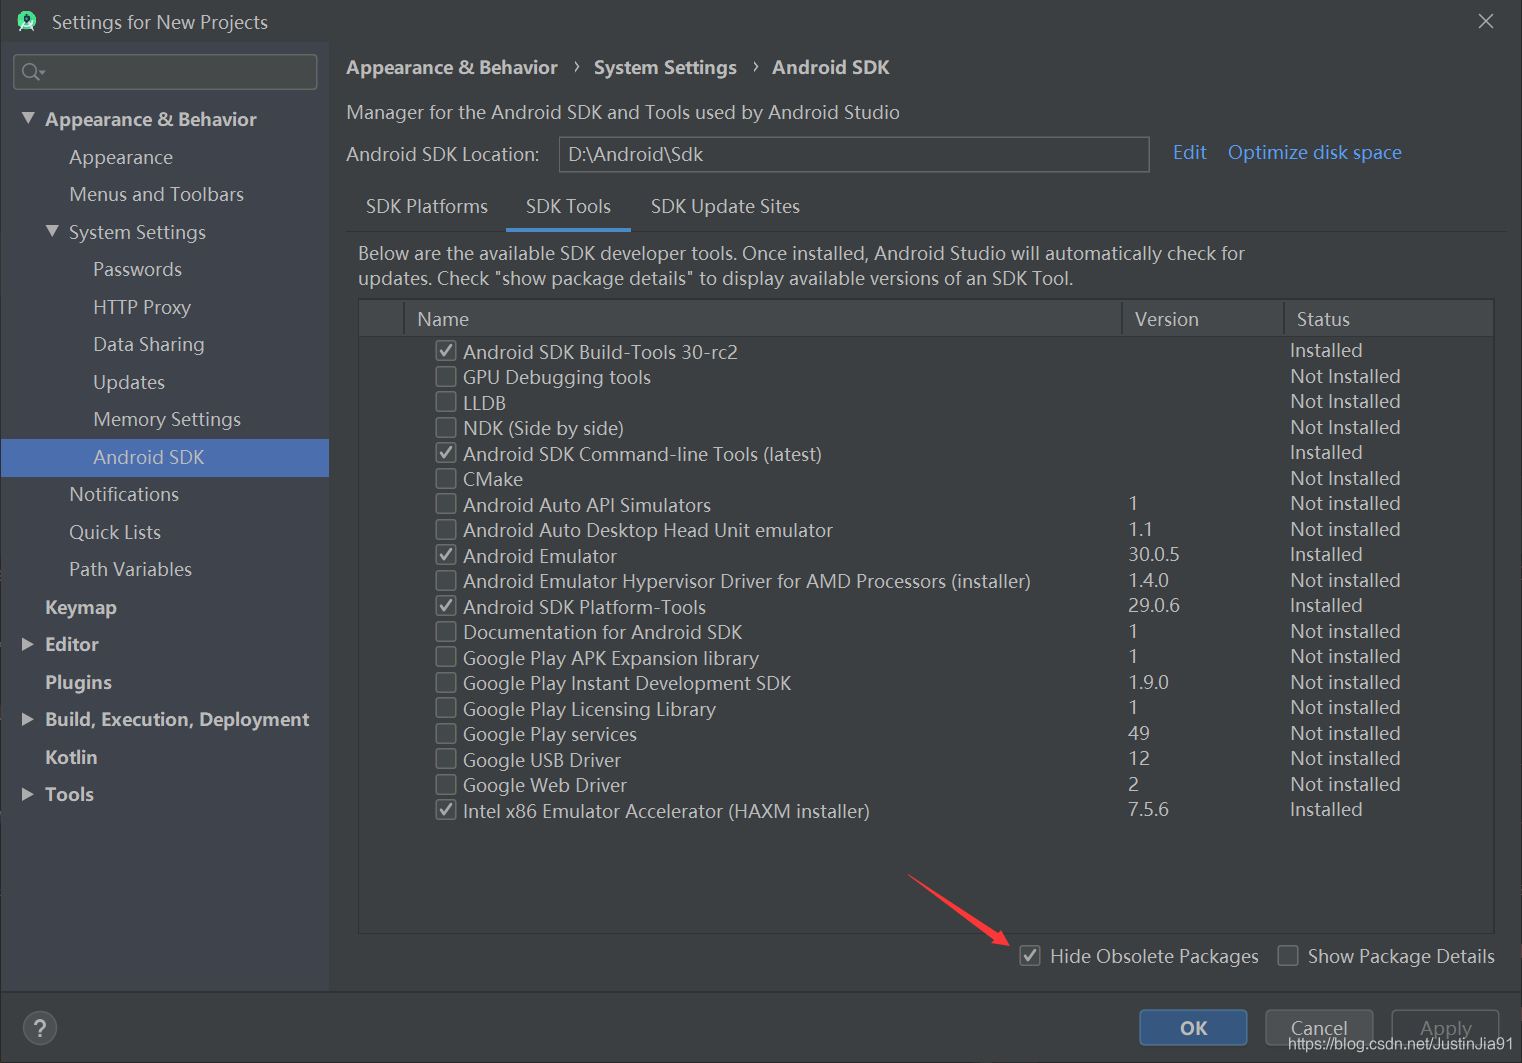Open SDK Update Sites tab

point(725,206)
